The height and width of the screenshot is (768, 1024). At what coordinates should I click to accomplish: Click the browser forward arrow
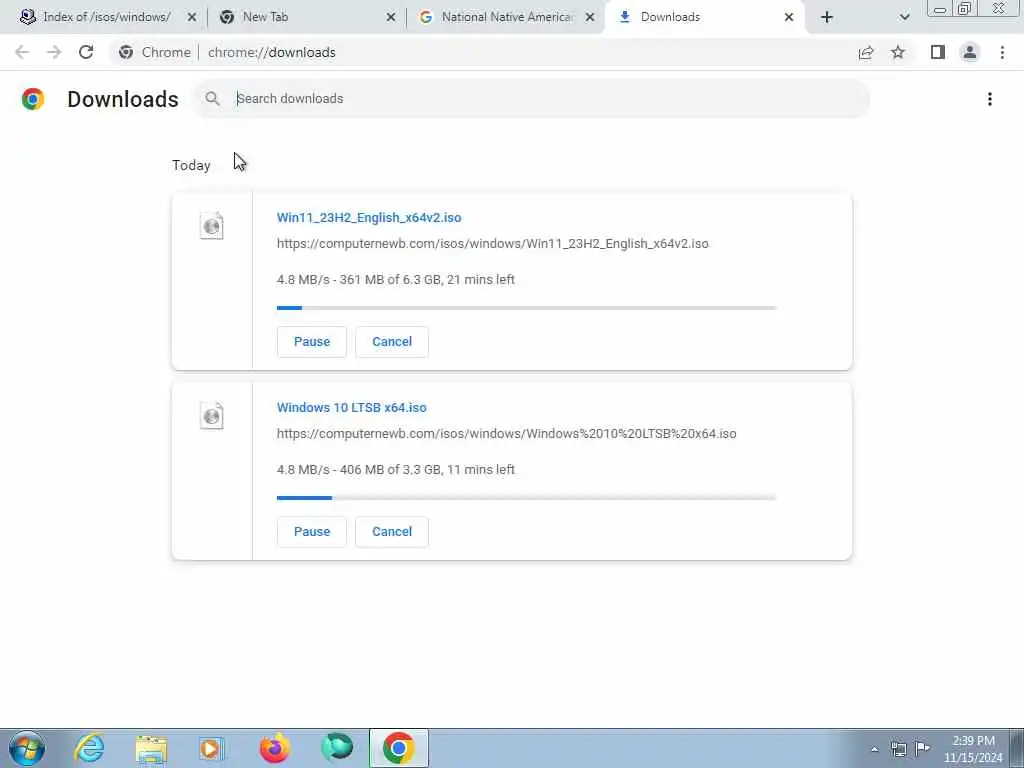click(54, 52)
